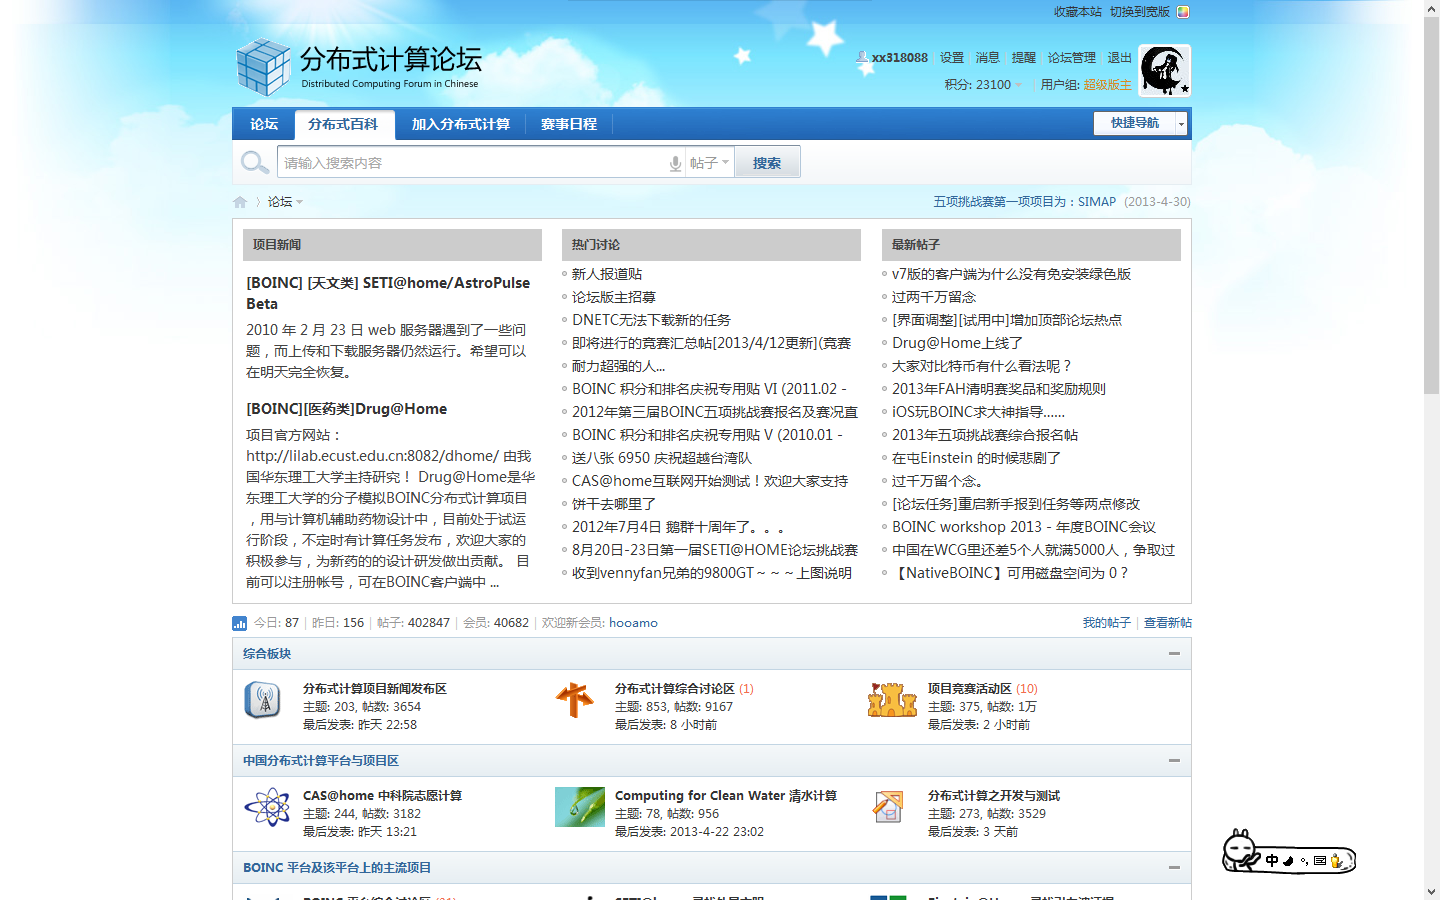Open hot topic 饼干去哪里了
This screenshot has height=900, width=1440.
coord(614,504)
